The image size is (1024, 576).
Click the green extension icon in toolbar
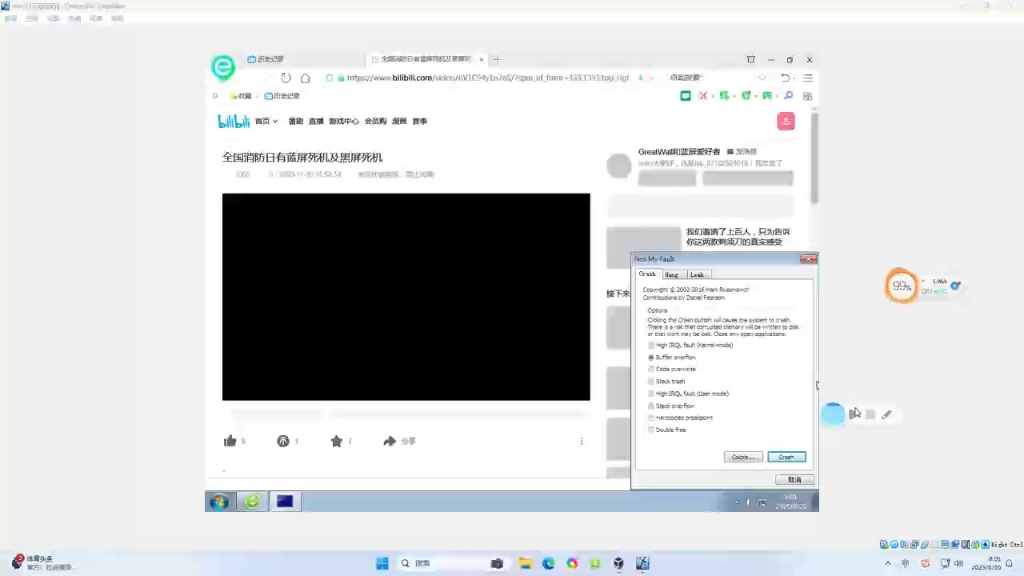[x=685, y=96]
